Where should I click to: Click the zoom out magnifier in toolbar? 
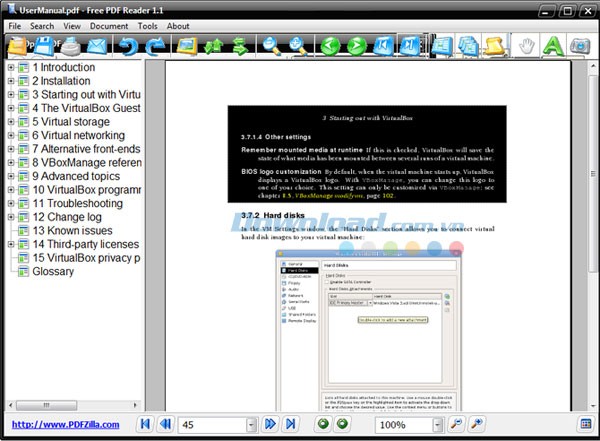point(271,46)
